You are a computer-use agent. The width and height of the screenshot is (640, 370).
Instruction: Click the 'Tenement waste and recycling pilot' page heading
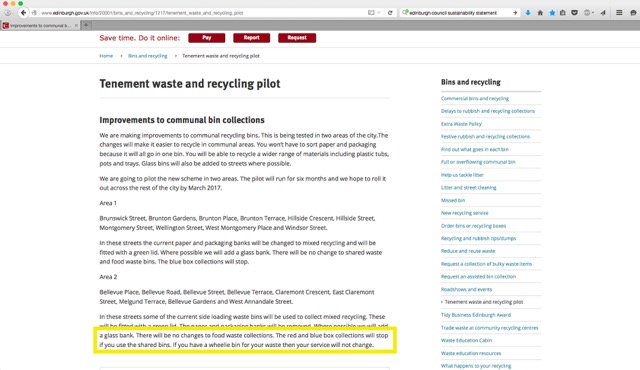[x=190, y=84]
